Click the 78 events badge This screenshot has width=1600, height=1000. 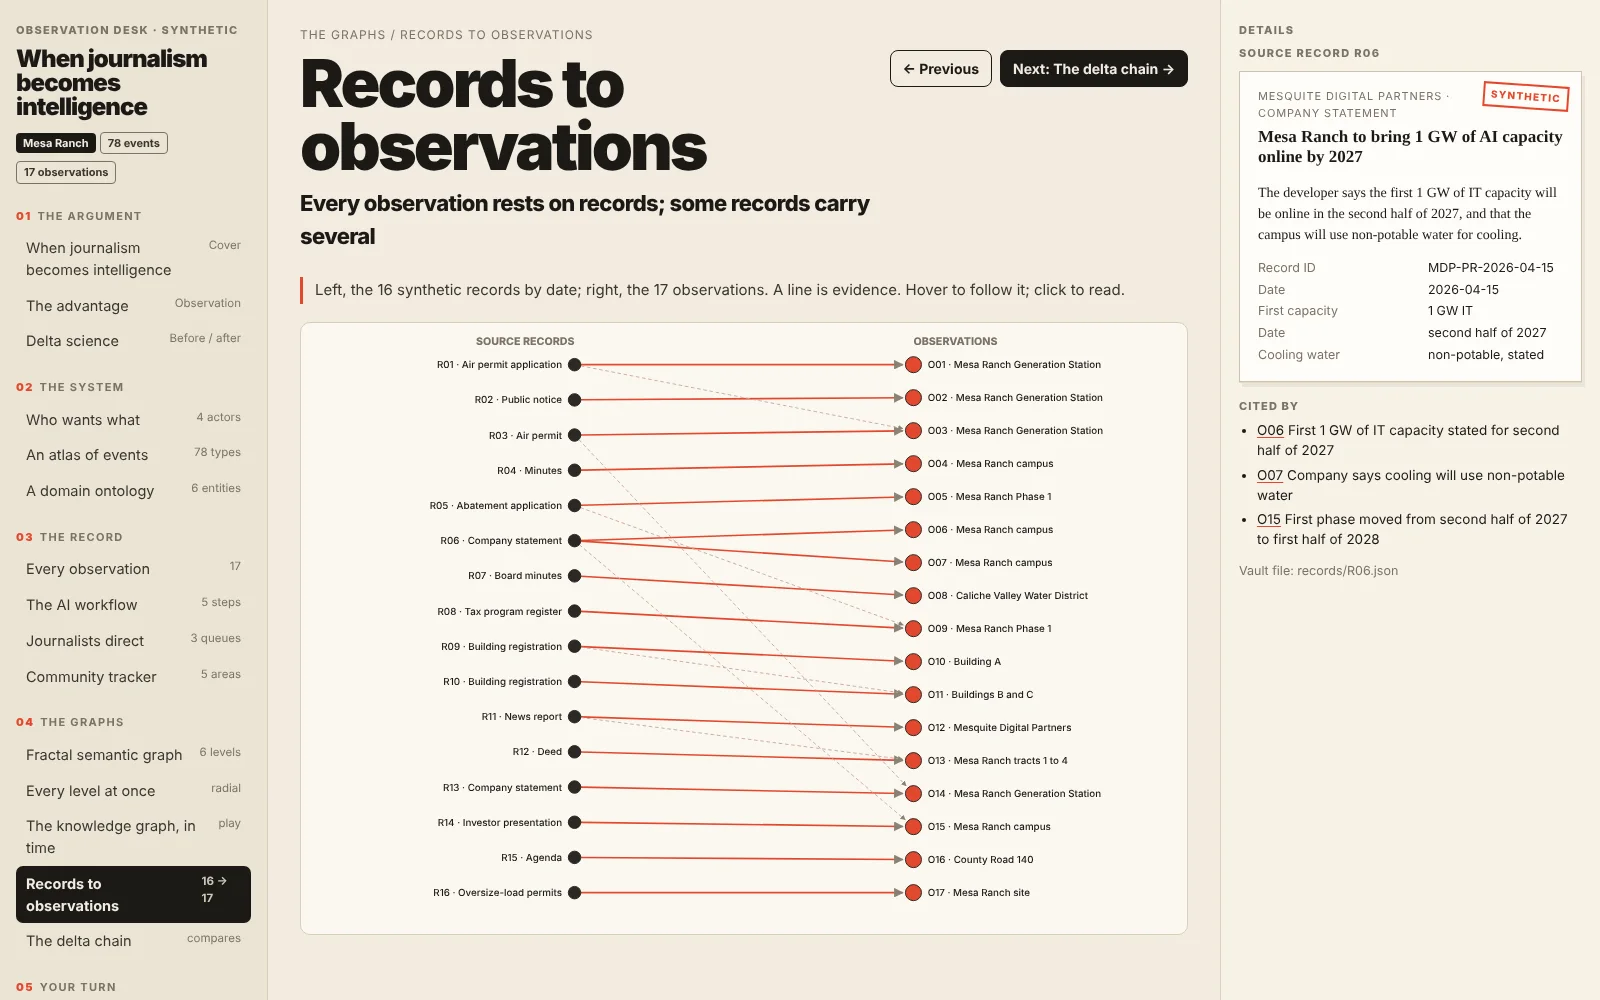tap(134, 143)
